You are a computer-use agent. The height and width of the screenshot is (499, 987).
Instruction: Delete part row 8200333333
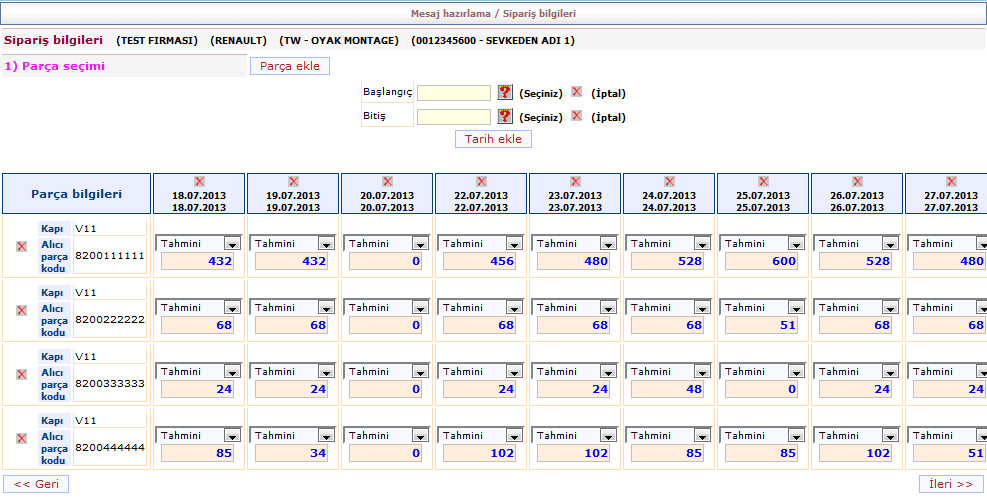[x=21, y=374]
